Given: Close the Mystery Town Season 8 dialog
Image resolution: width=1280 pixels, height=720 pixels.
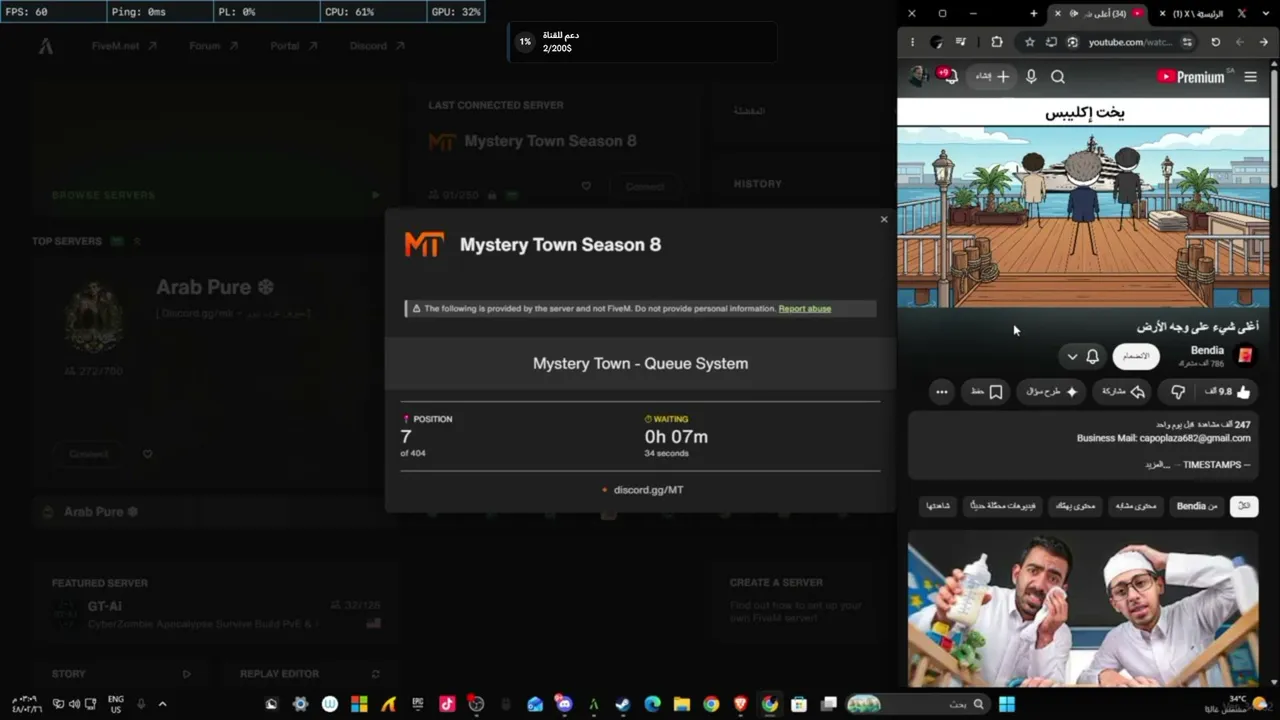Looking at the screenshot, I should click(x=884, y=219).
